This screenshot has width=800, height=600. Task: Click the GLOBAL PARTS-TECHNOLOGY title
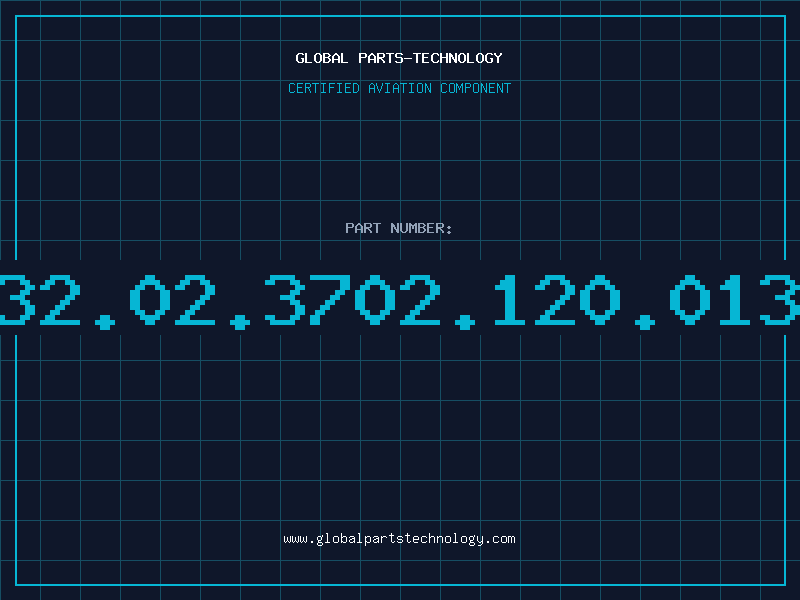(399, 58)
